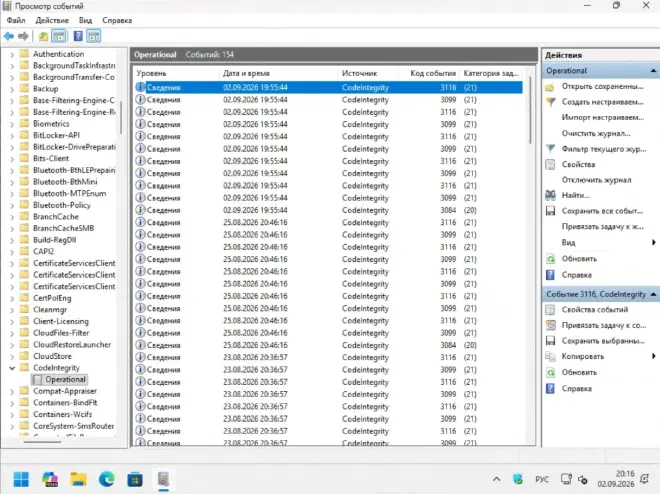Open Microsoft Store from taskbar
This screenshot has height=494, width=660.
(x=135, y=479)
